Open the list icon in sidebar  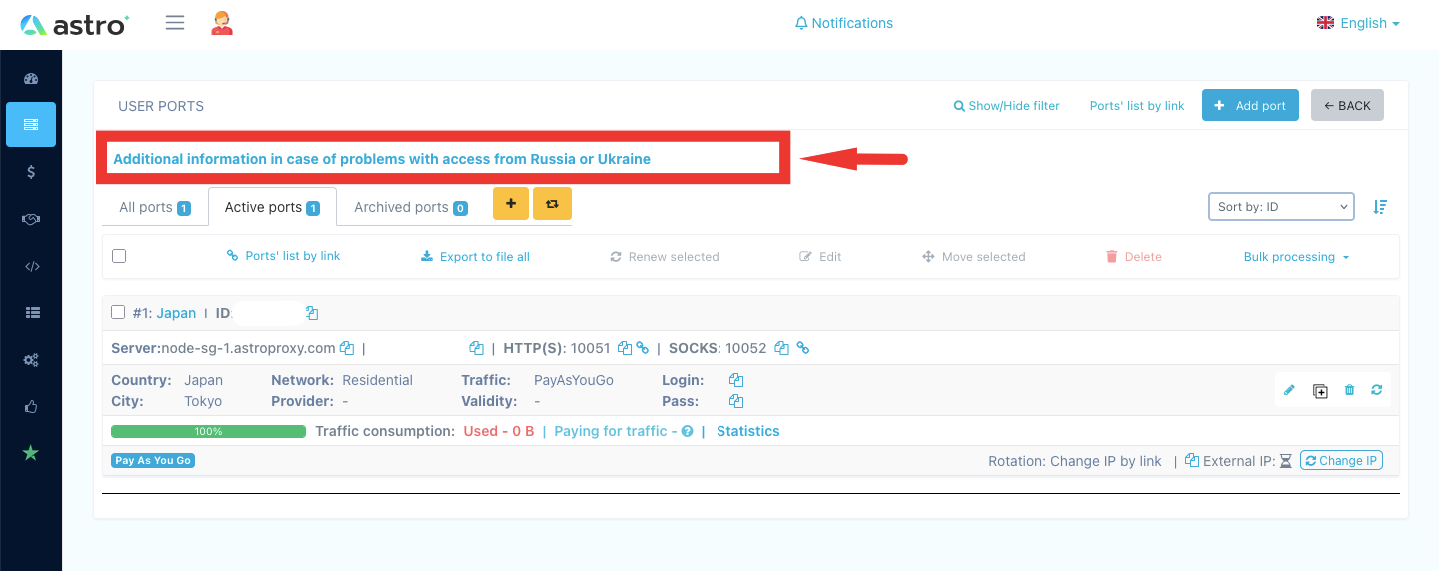[x=31, y=313]
